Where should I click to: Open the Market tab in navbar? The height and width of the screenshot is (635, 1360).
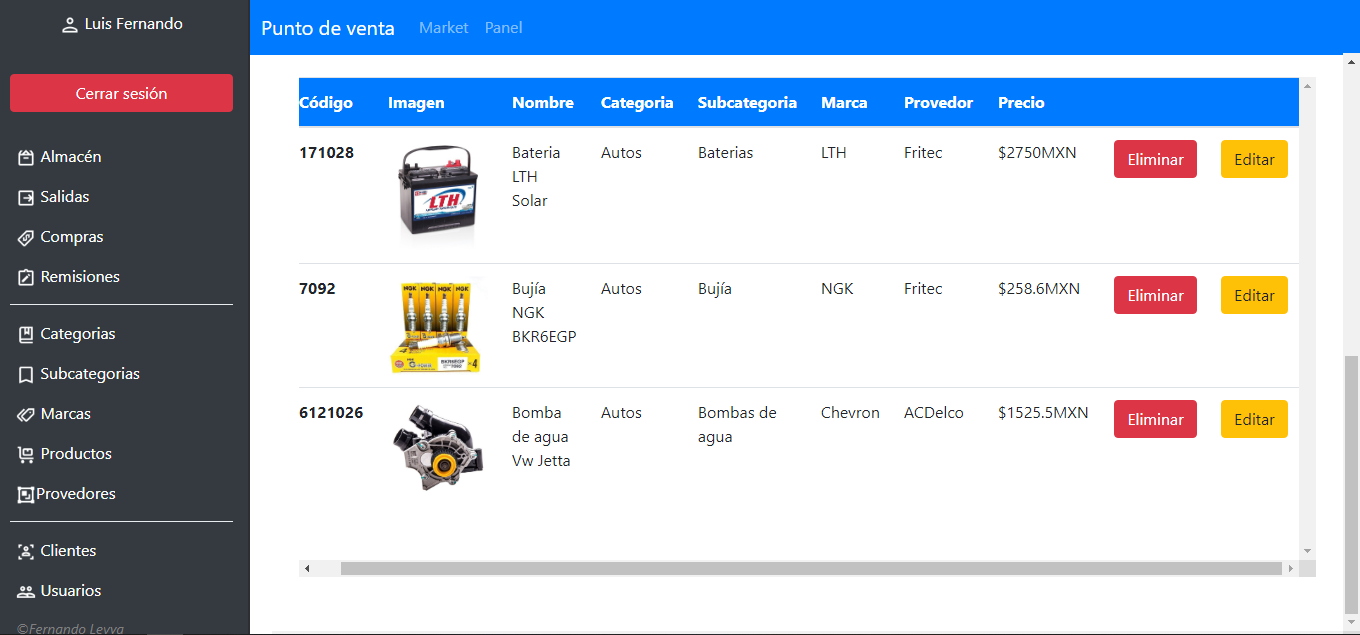click(x=443, y=28)
